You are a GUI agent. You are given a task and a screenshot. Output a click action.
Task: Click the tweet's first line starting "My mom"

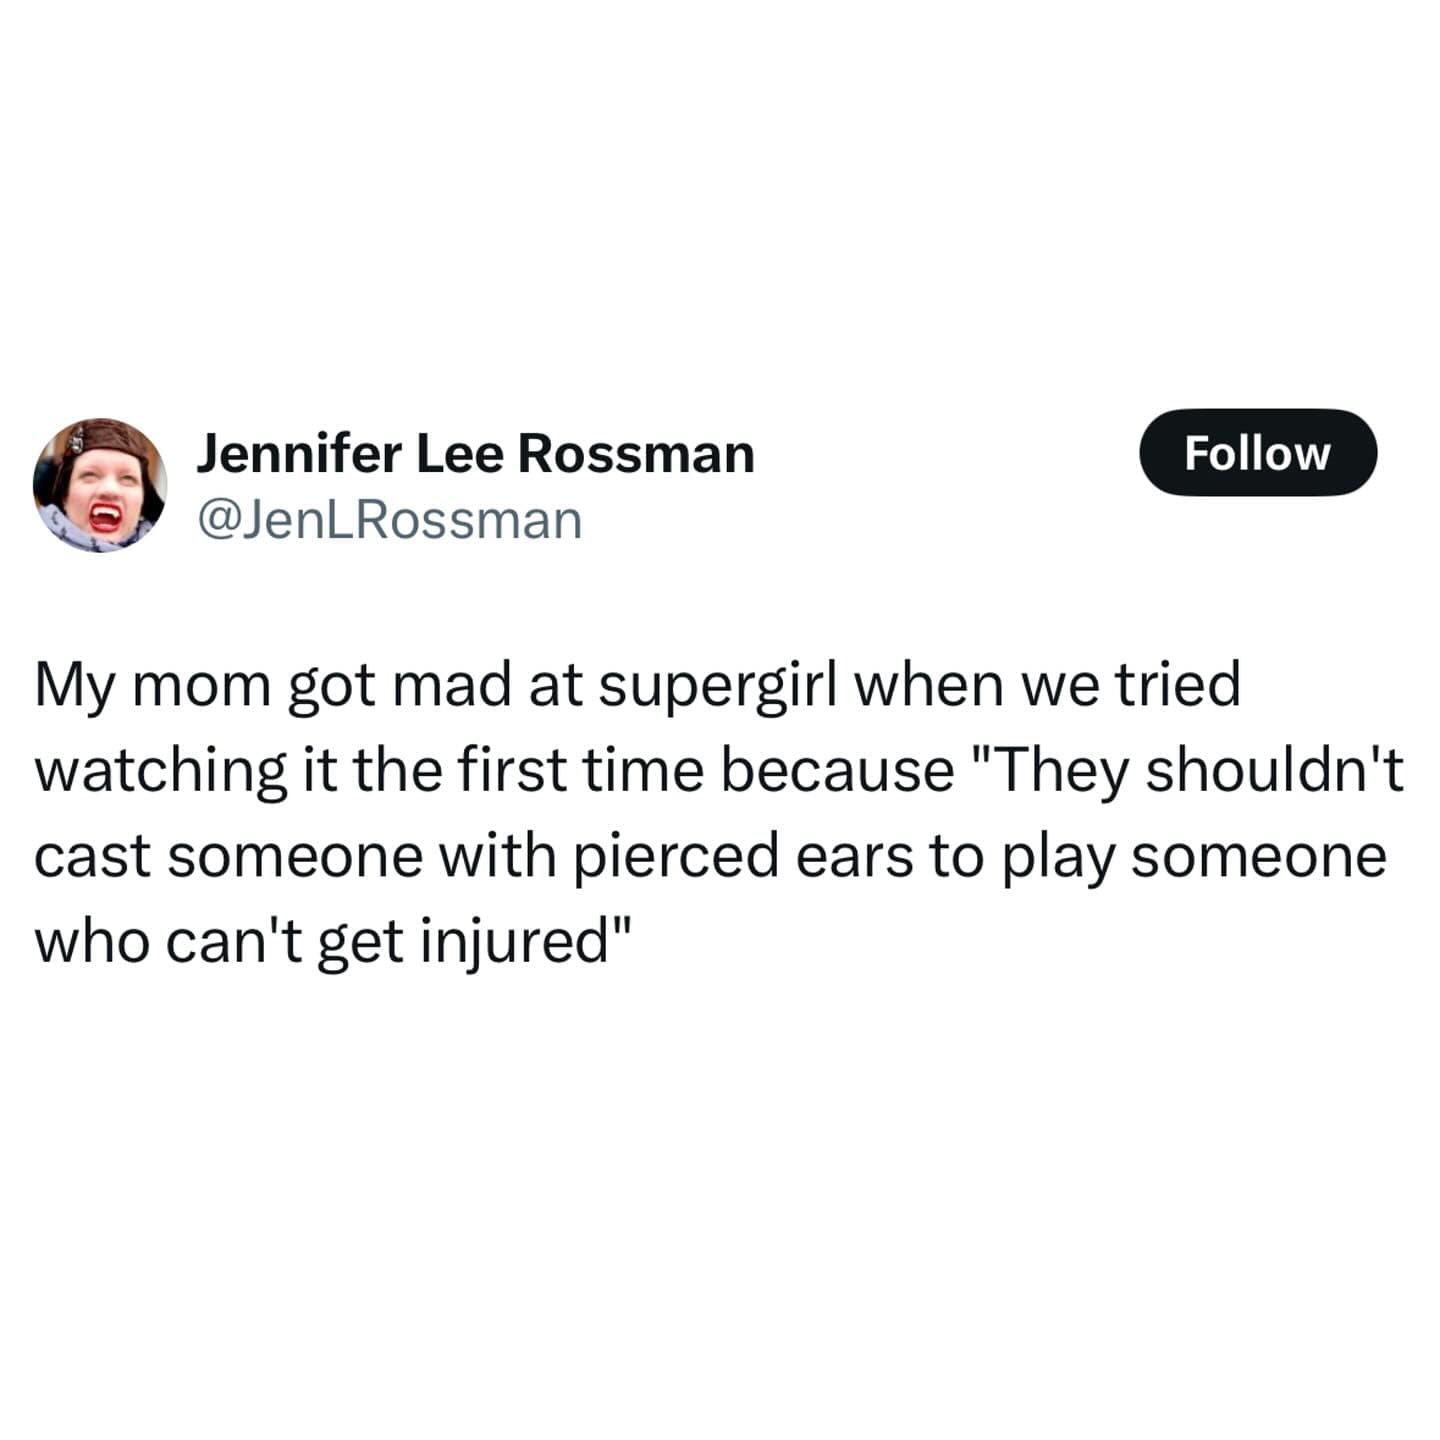click(637, 687)
